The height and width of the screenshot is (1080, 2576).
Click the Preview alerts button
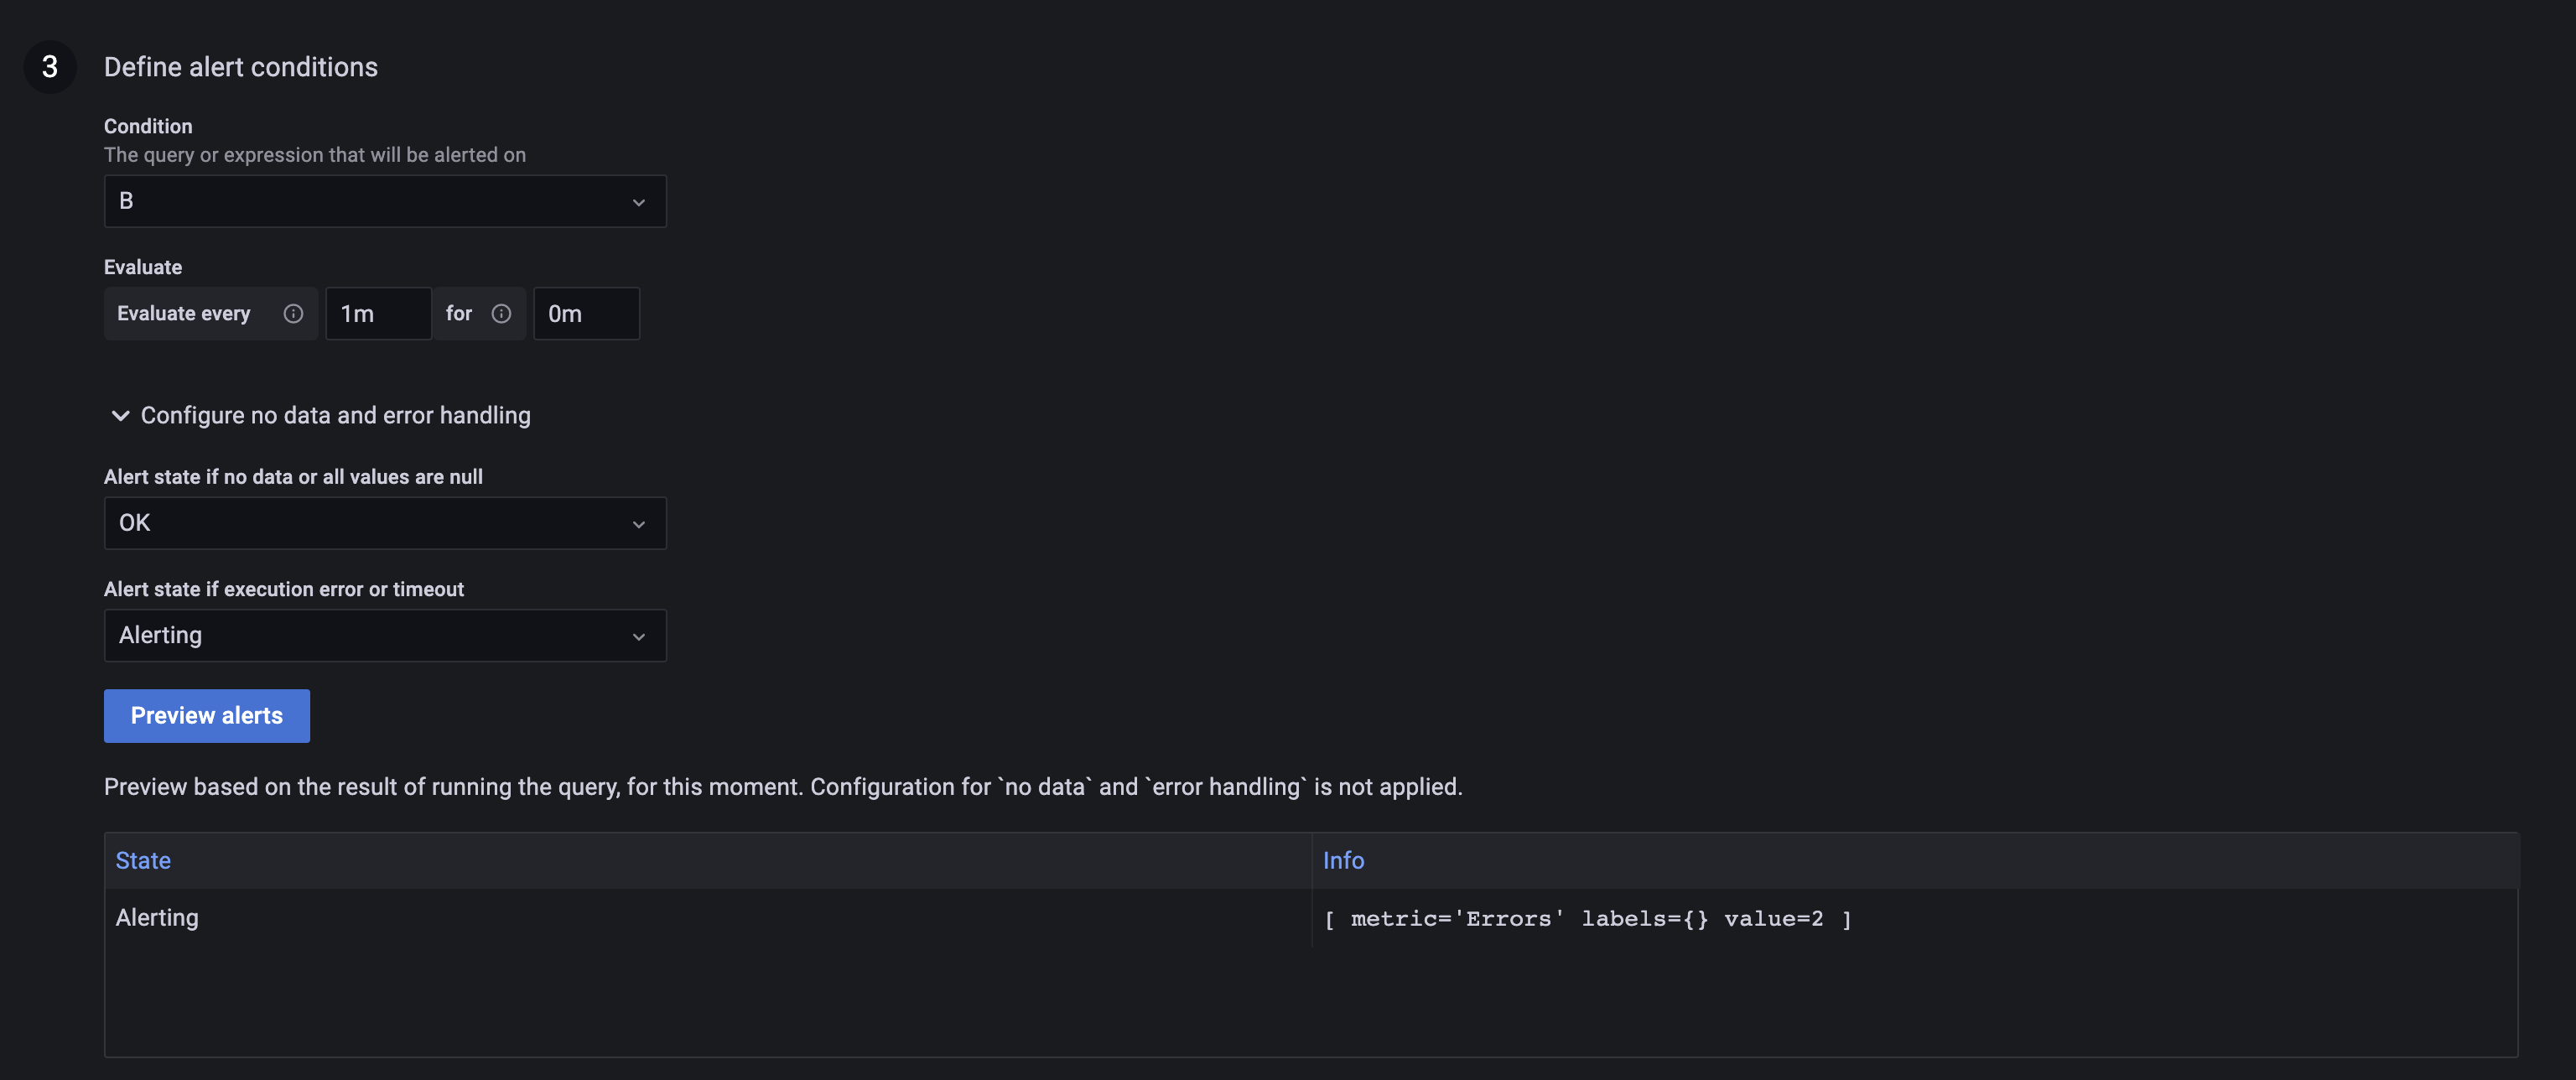pos(207,716)
